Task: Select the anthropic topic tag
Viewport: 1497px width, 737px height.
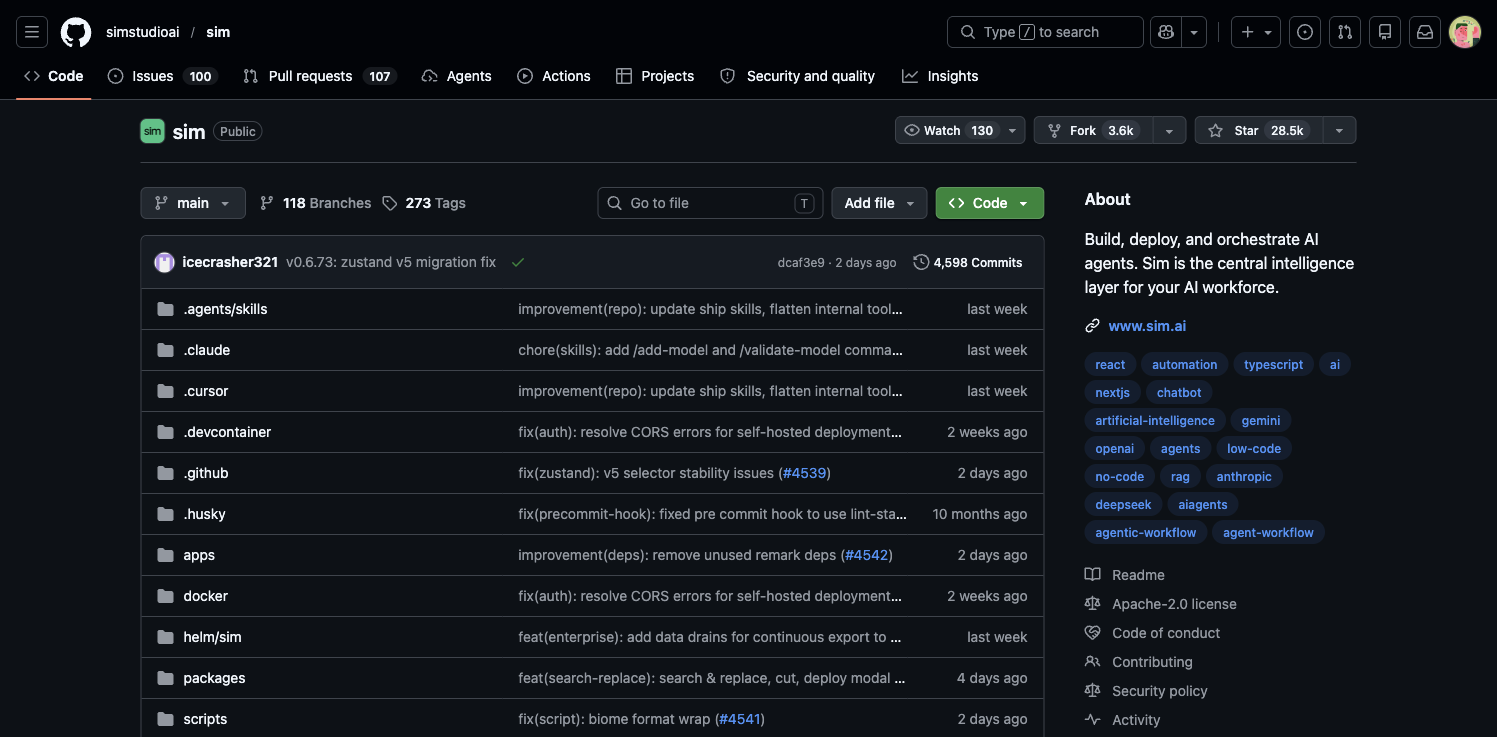Action: click(1244, 477)
